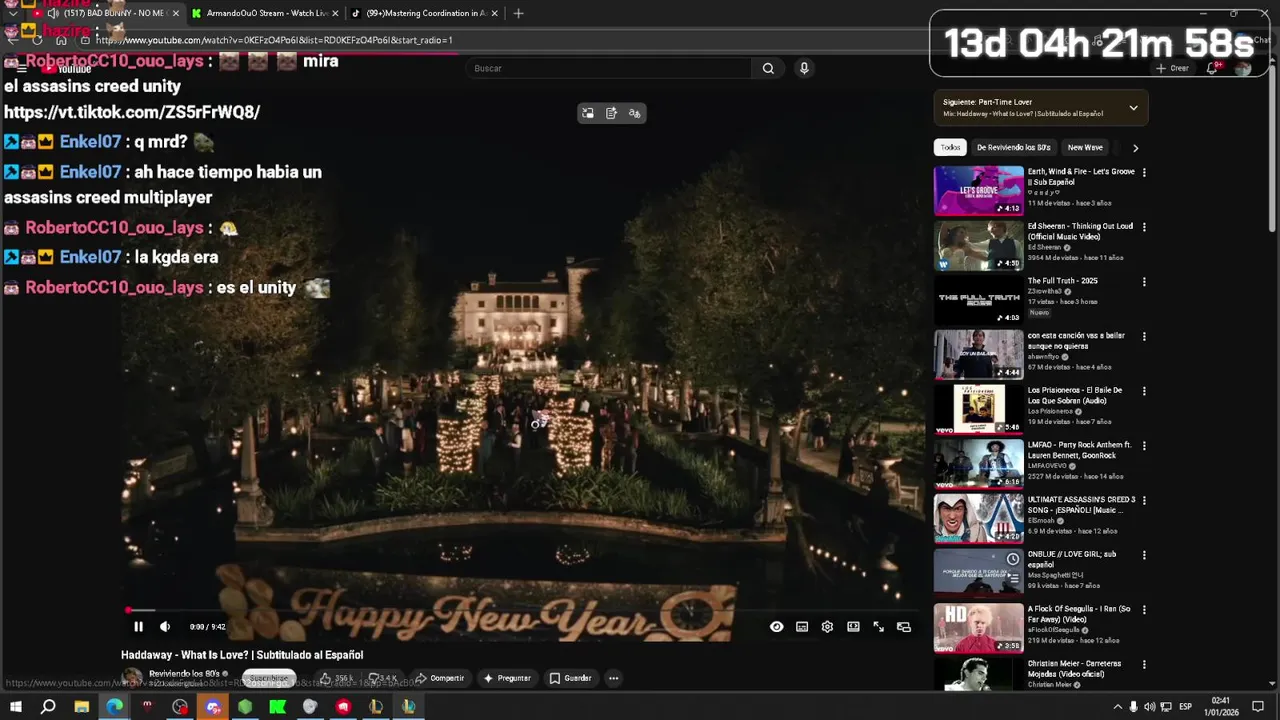The image size is (1280, 720).
Task: Open options for ONBLUE Love Girl video
Action: [x=1144, y=555]
